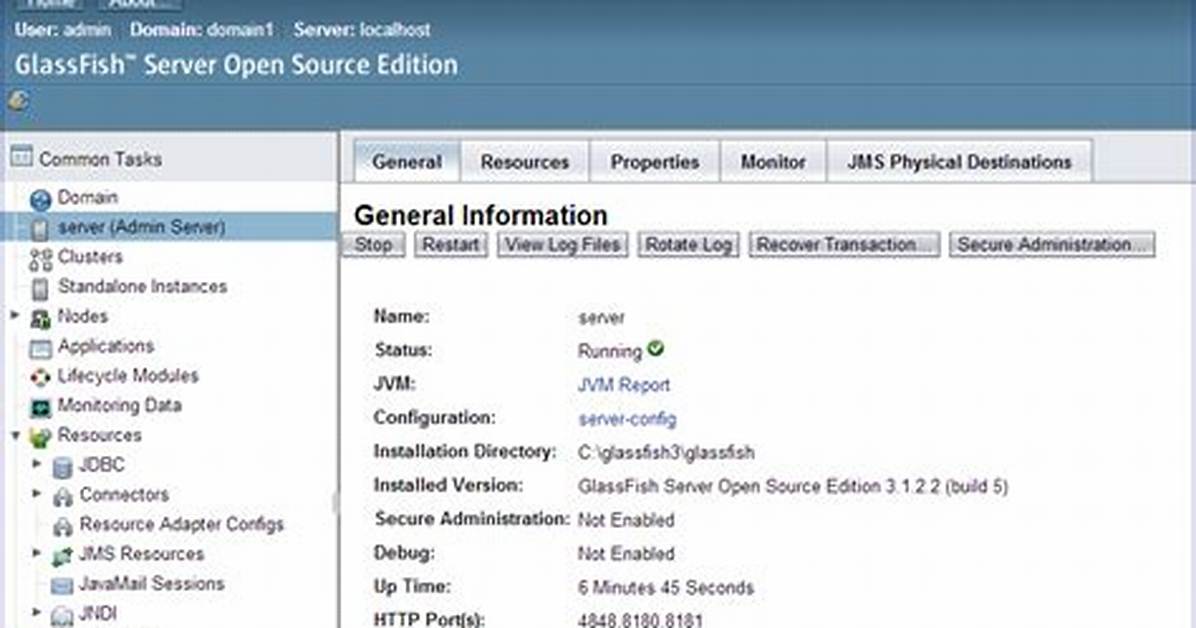1196x628 pixels.
Task: Click the 'Server: localhost' header text
Action: tap(362, 30)
